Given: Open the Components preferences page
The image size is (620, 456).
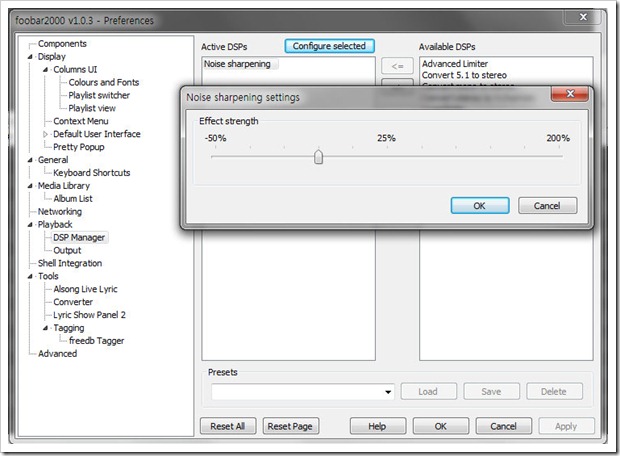Looking at the screenshot, I should tap(62, 44).
